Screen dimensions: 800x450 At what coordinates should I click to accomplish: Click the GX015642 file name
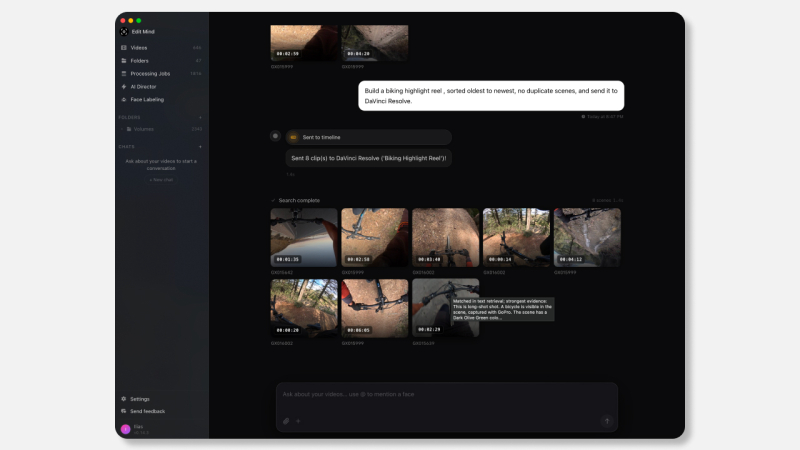pos(282,272)
